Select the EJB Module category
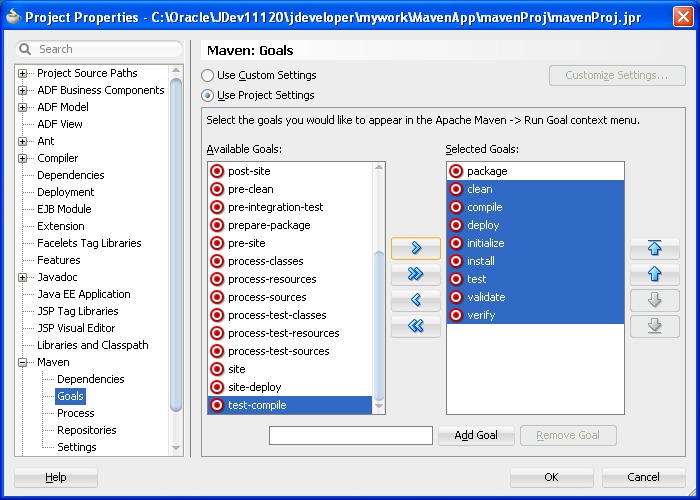 click(x=64, y=209)
